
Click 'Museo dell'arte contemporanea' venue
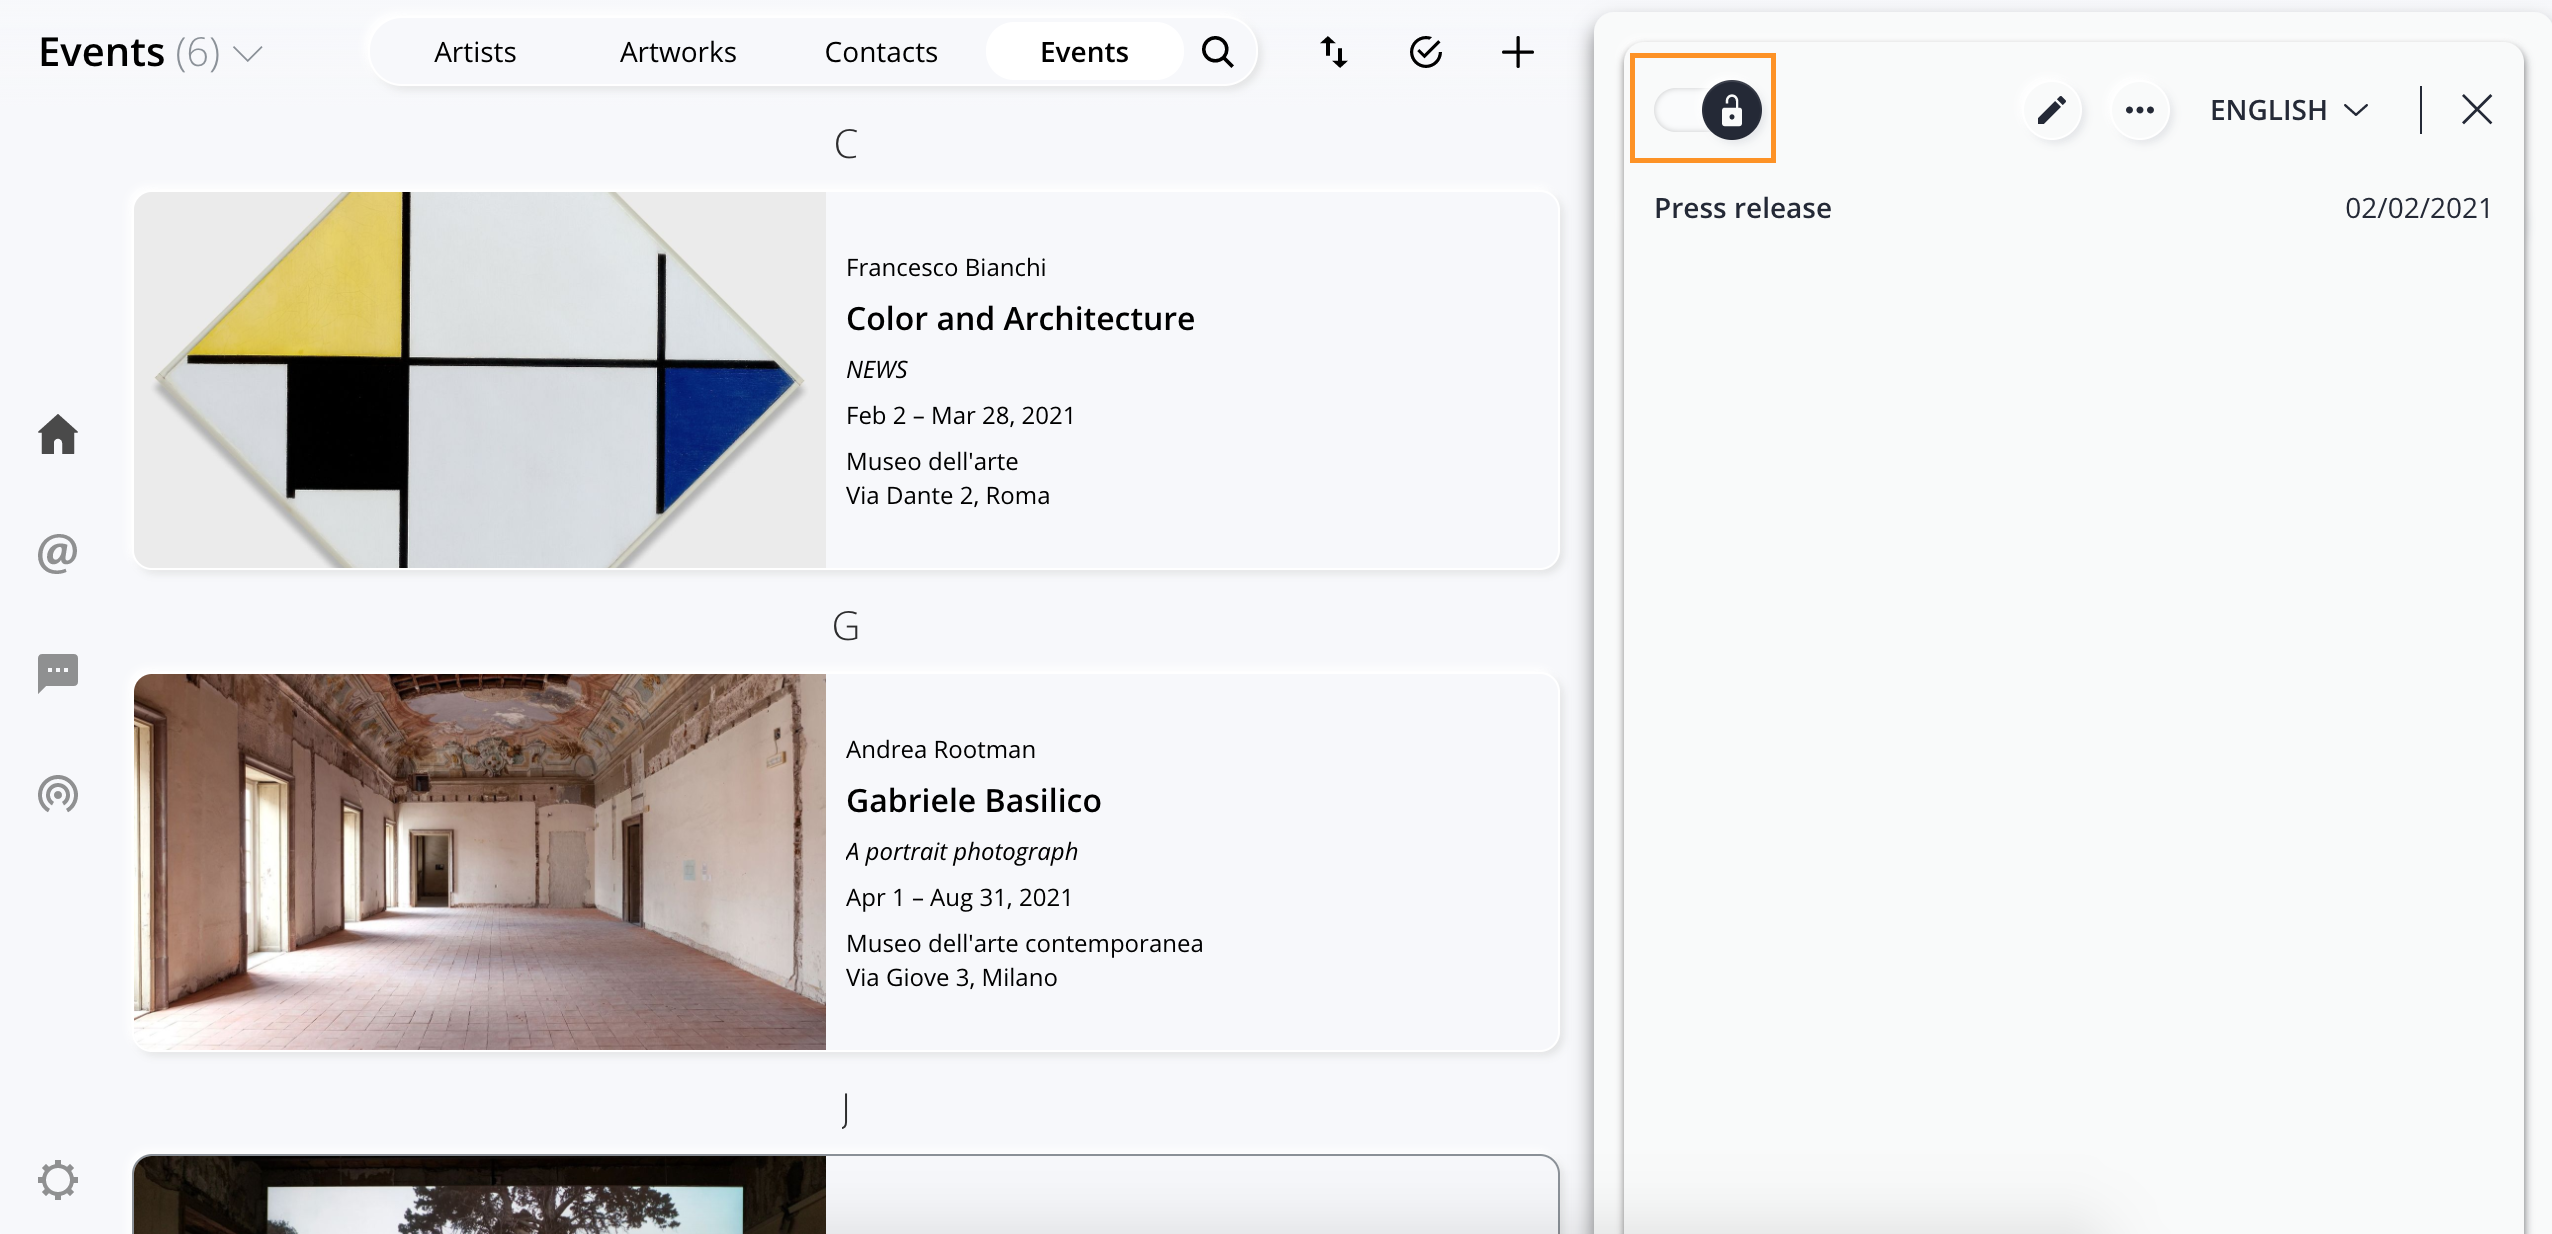coord(1024,943)
